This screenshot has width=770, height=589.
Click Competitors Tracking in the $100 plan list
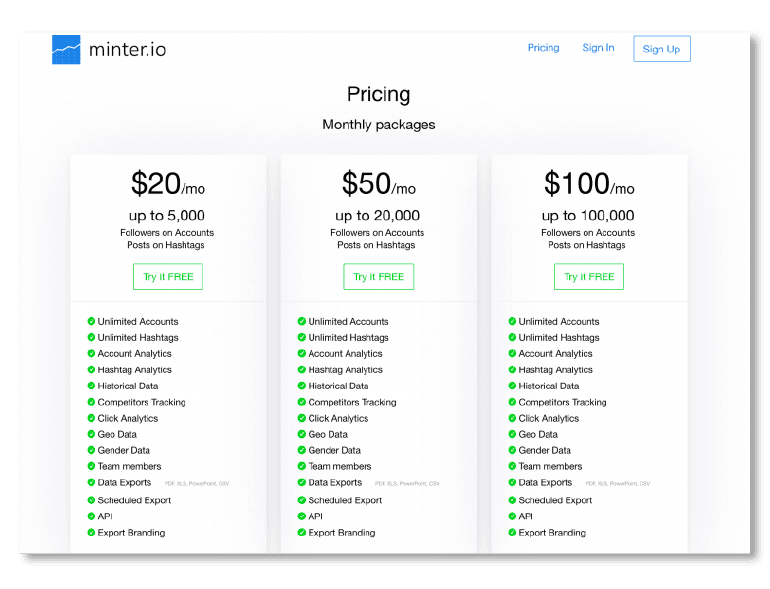[562, 402]
